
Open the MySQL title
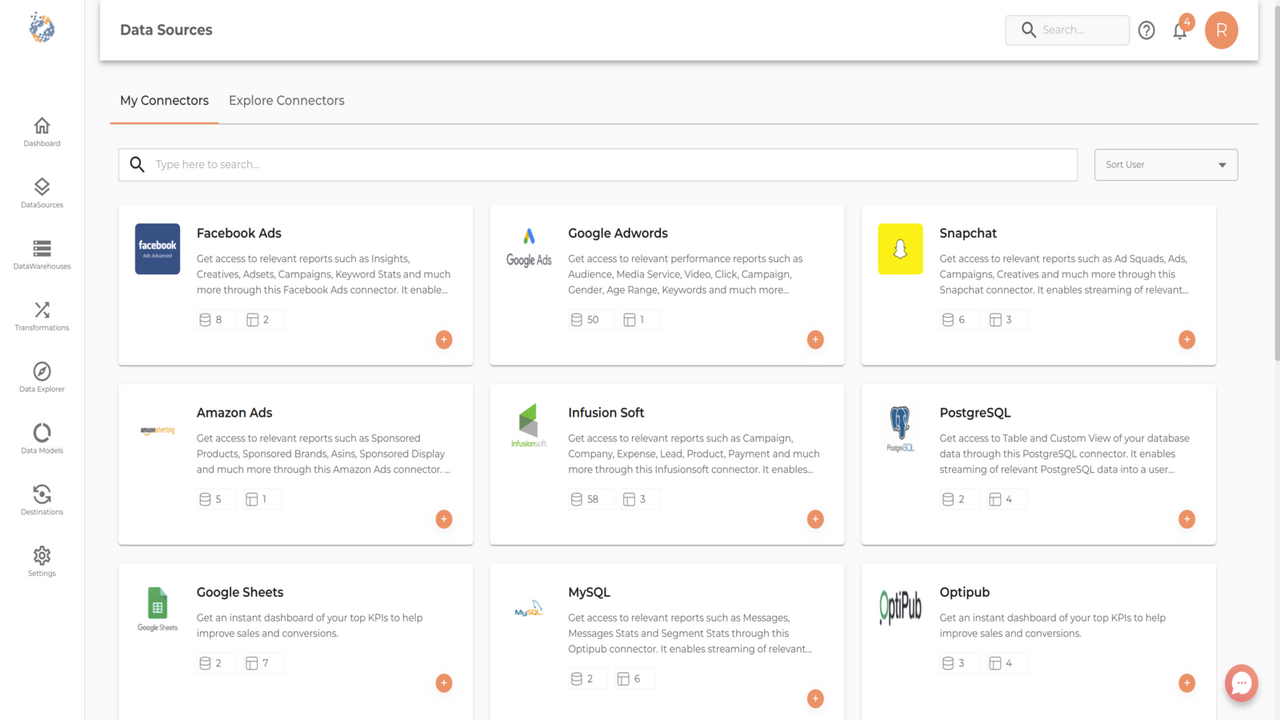coord(589,592)
